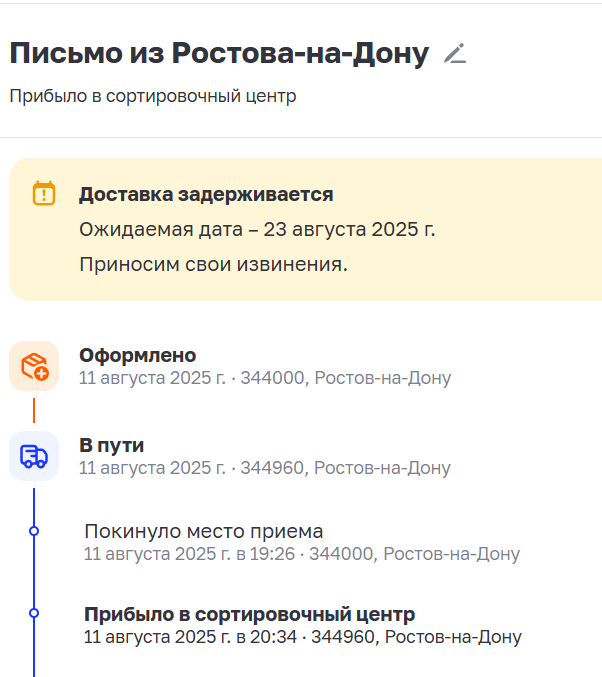Click the status subtitle under the page title
This screenshot has width=602, height=677.
tap(153, 97)
